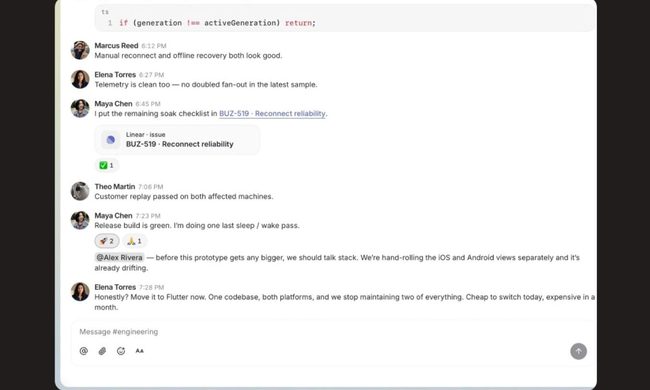Image resolution: width=650 pixels, height=390 pixels.
Task: Select the generation code block
Action: pos(345,18)
